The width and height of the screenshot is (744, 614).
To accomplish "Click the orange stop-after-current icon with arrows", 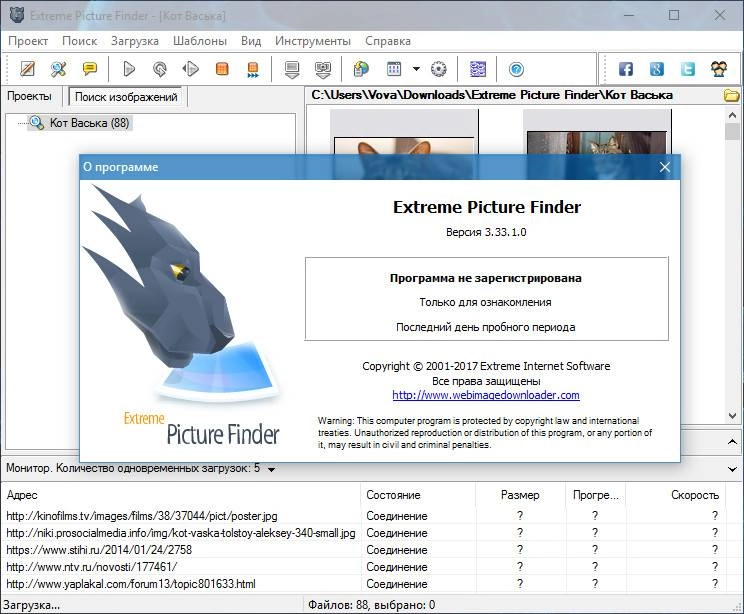I will [253, 69].
